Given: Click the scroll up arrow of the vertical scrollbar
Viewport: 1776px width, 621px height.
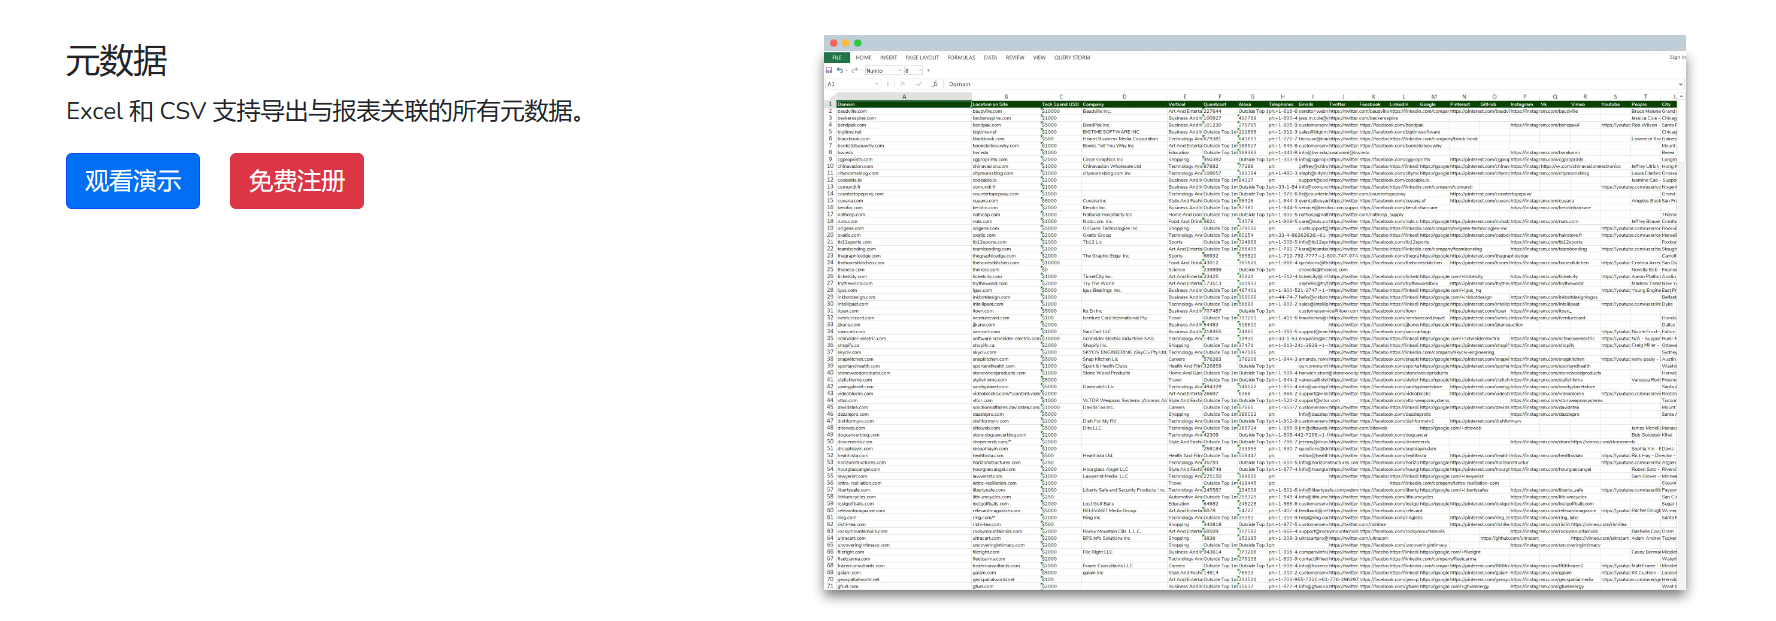Looking at the screenshot, I should pyautogui.click(x=1680, y=96).
